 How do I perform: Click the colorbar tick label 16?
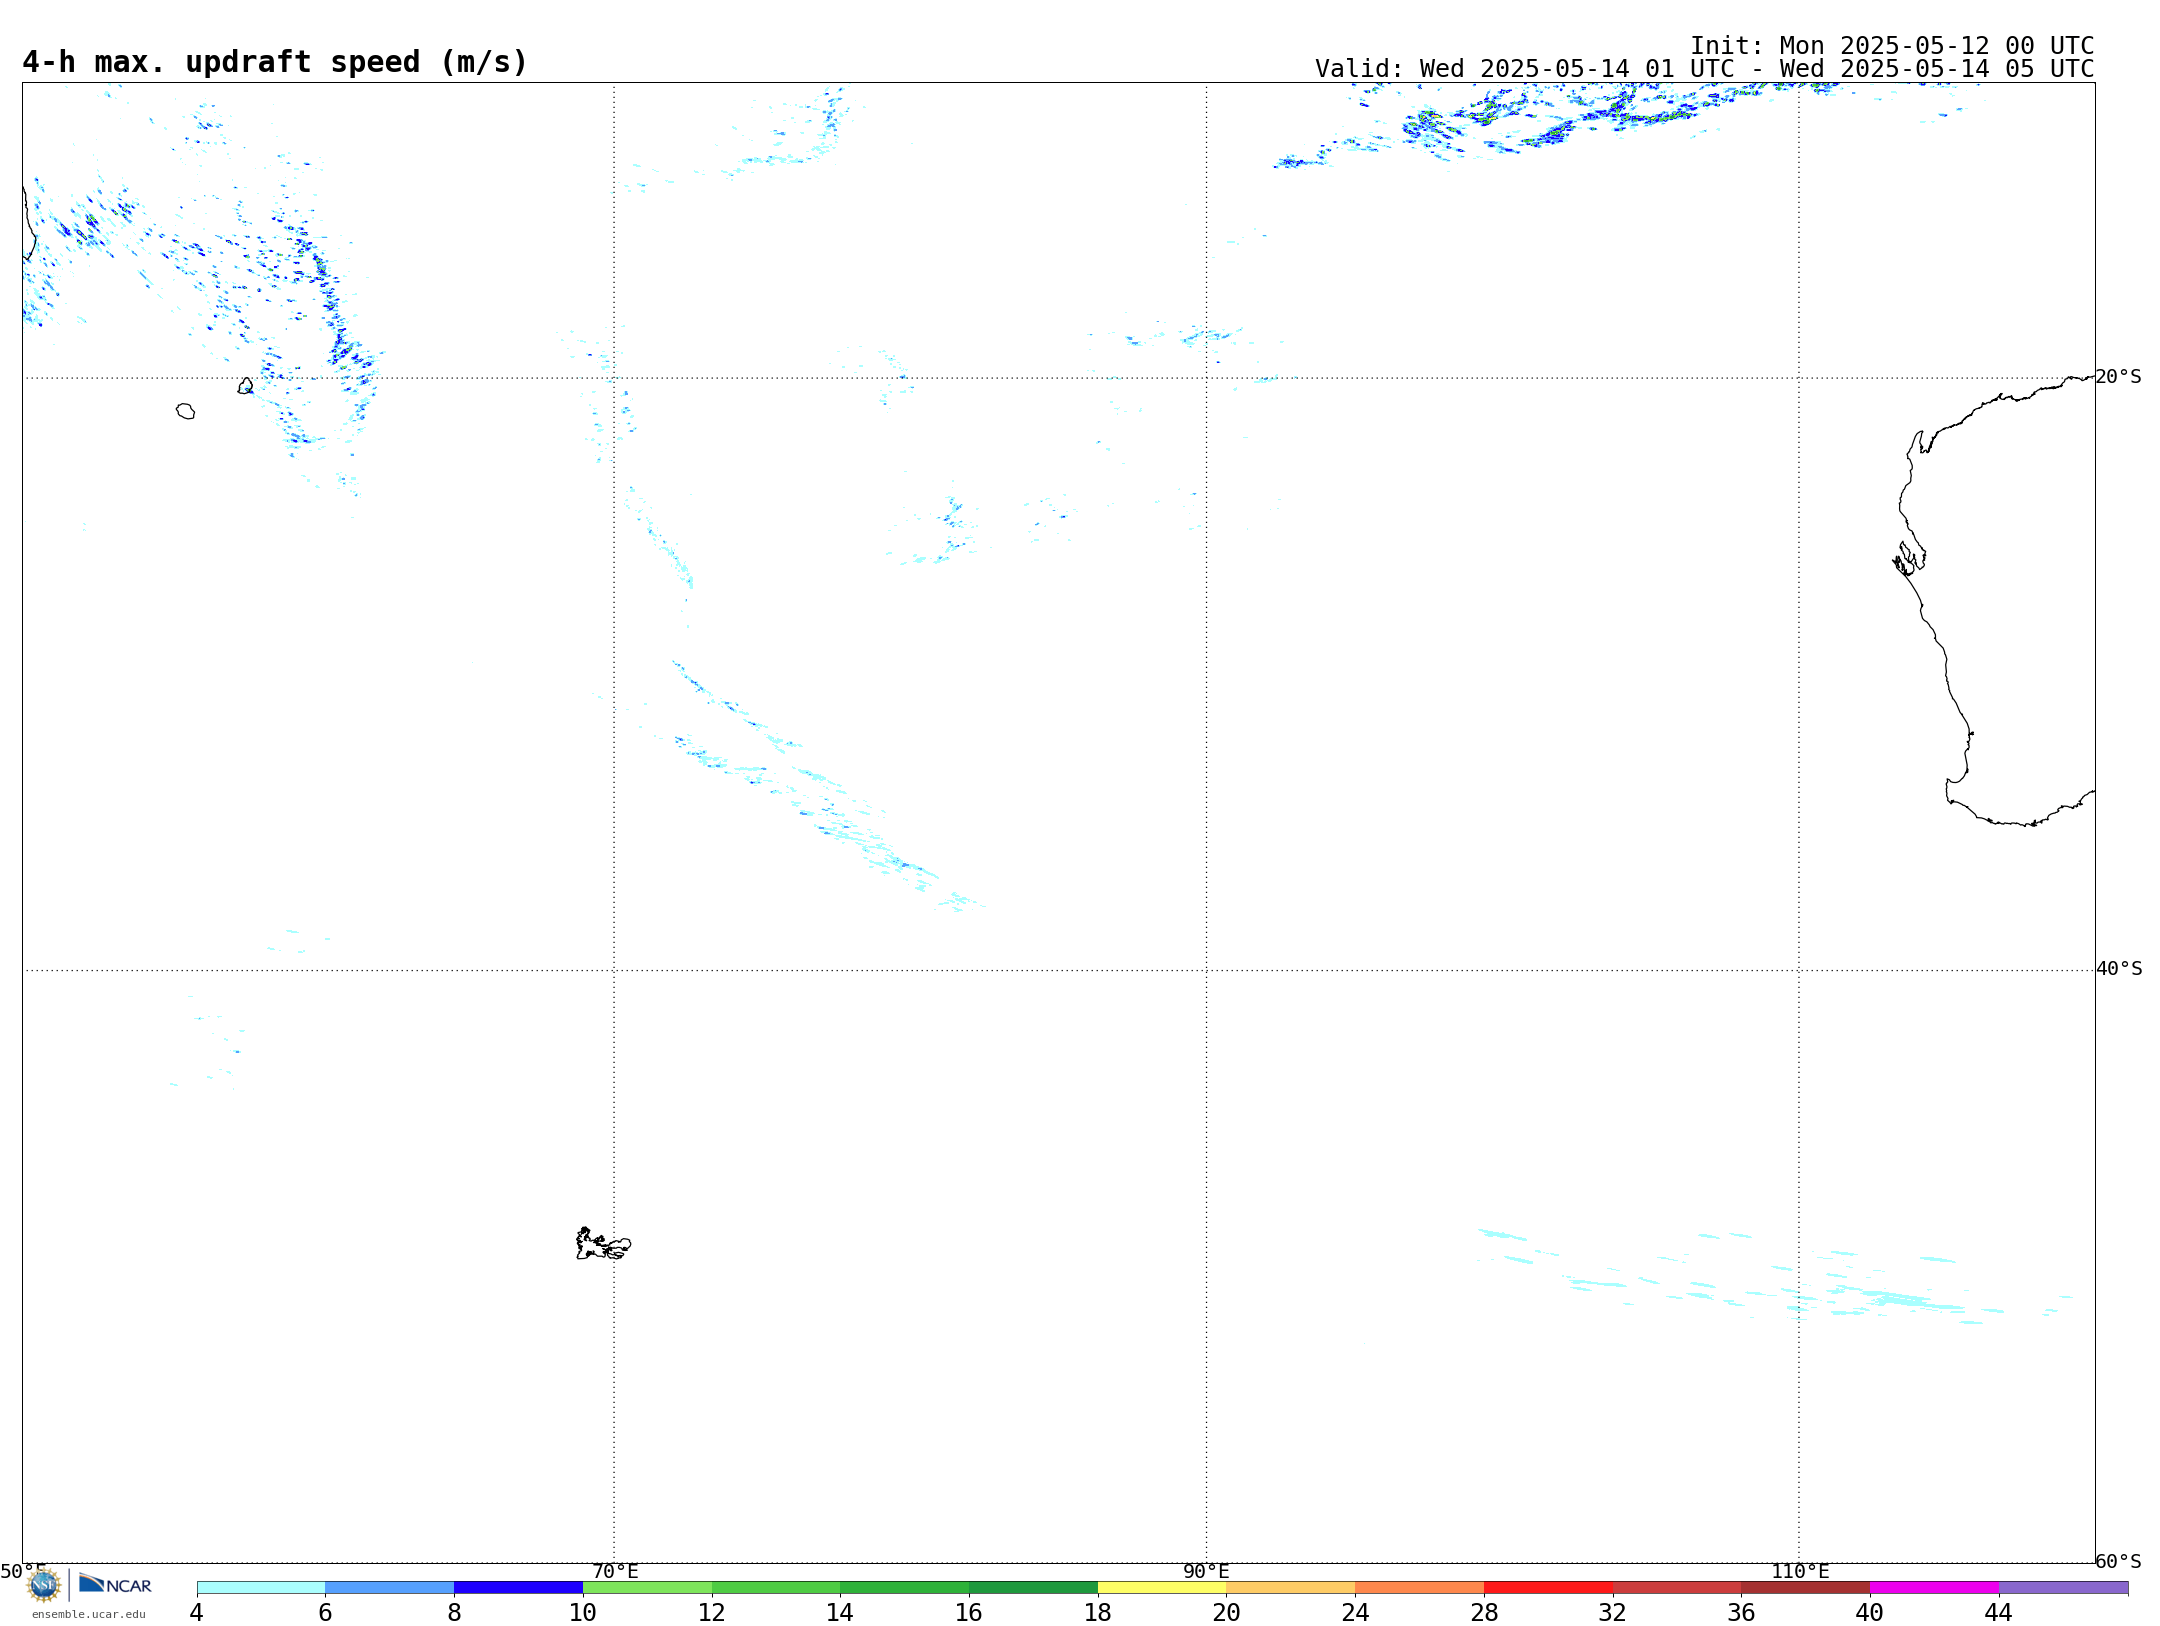pos(968,1612)
